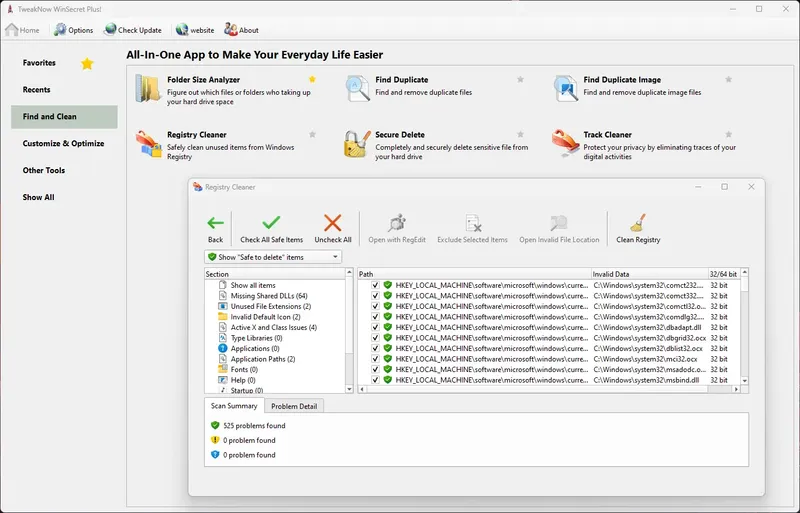
Task: Switch to the Problem Detail tab
Action: click(x=294, y=406)
